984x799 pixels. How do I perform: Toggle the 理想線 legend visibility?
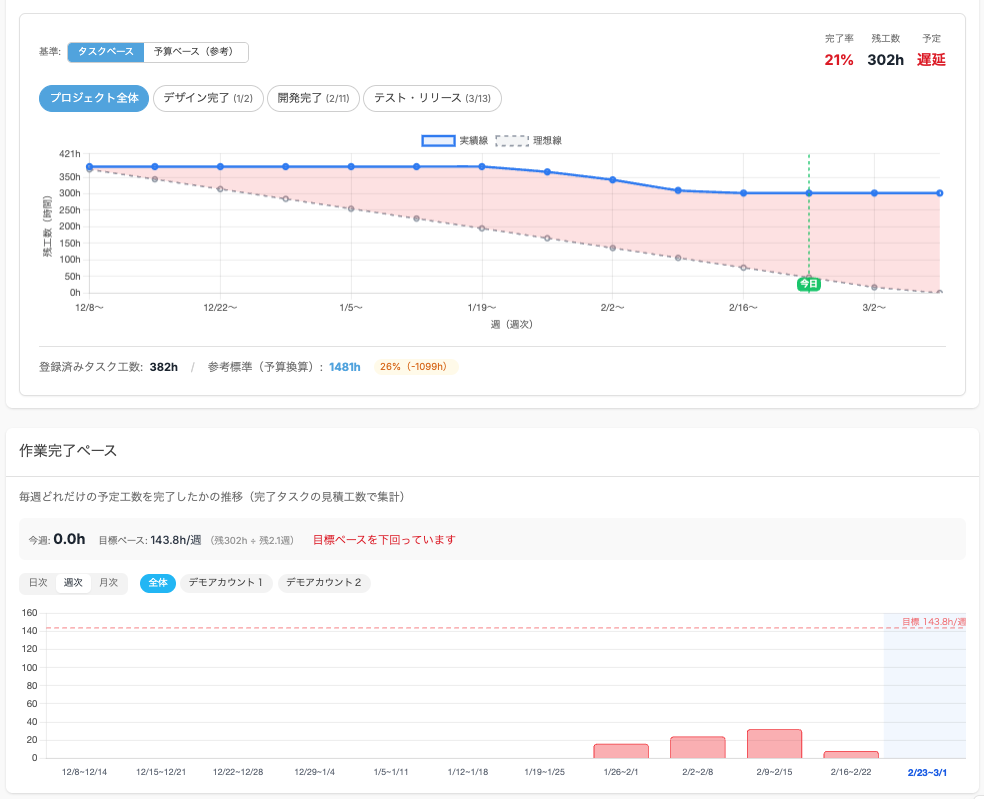tap(533, 140)
